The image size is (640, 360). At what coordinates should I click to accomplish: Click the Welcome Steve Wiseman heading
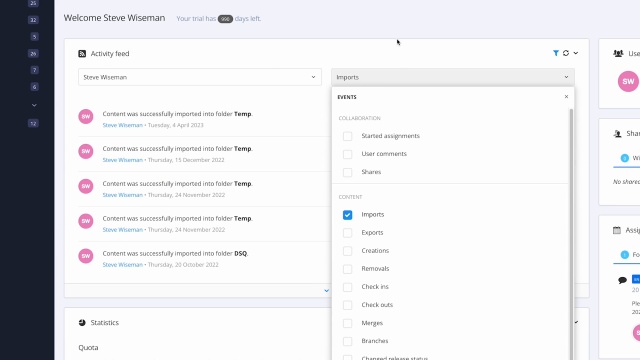click(x=114, y=18)
